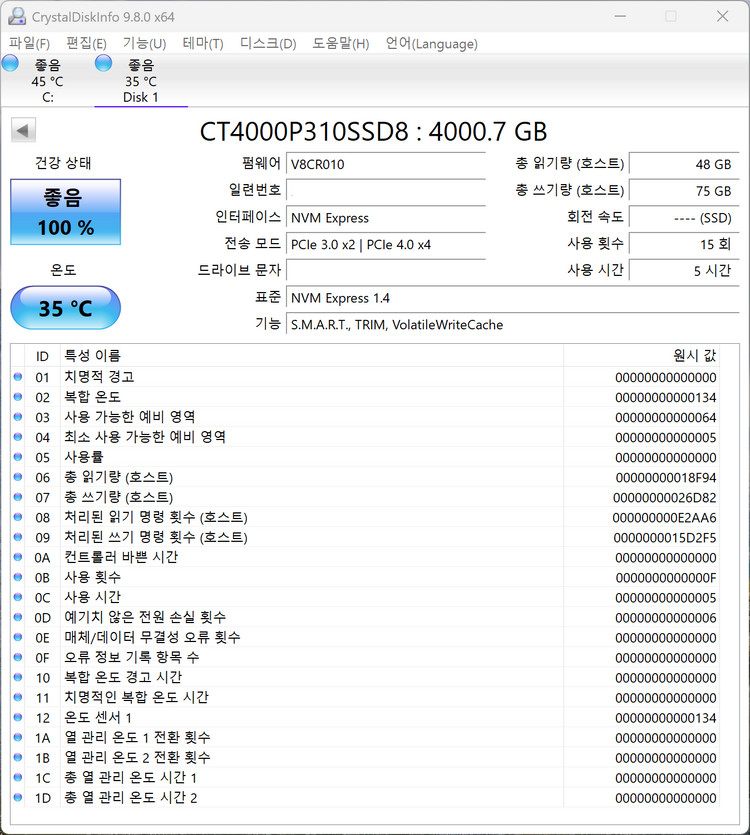Click raw value 000000000E2AA6

tap(664, 518)
